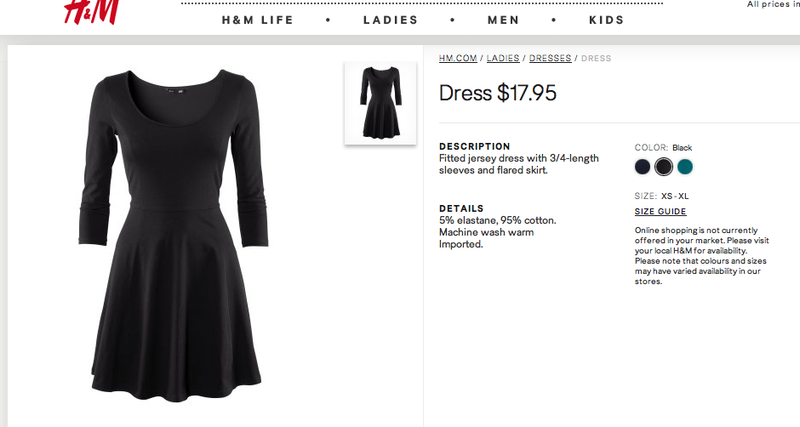Click the Dress $17.95 product title
The height and width of the screenshot is (427, 800).
click(497, 93)
